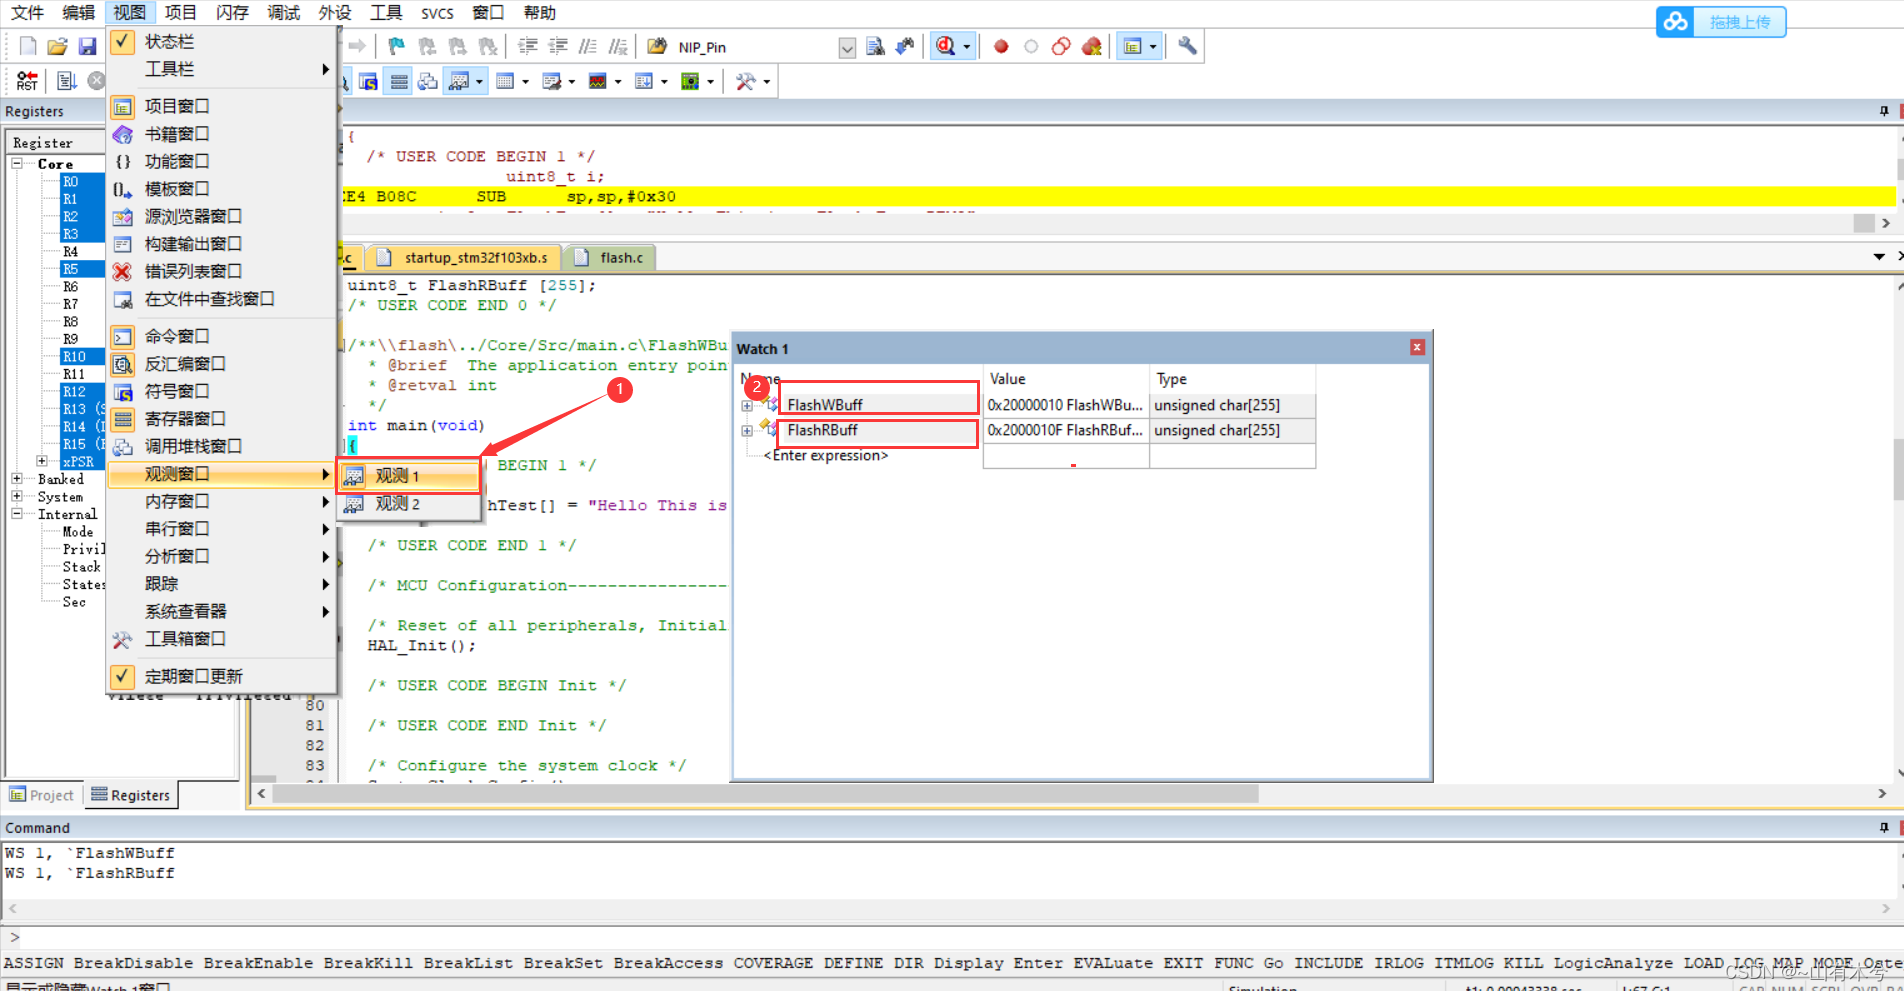Collapse the Core register group
The image size is (1904, 991).
(x=17, y=163)
